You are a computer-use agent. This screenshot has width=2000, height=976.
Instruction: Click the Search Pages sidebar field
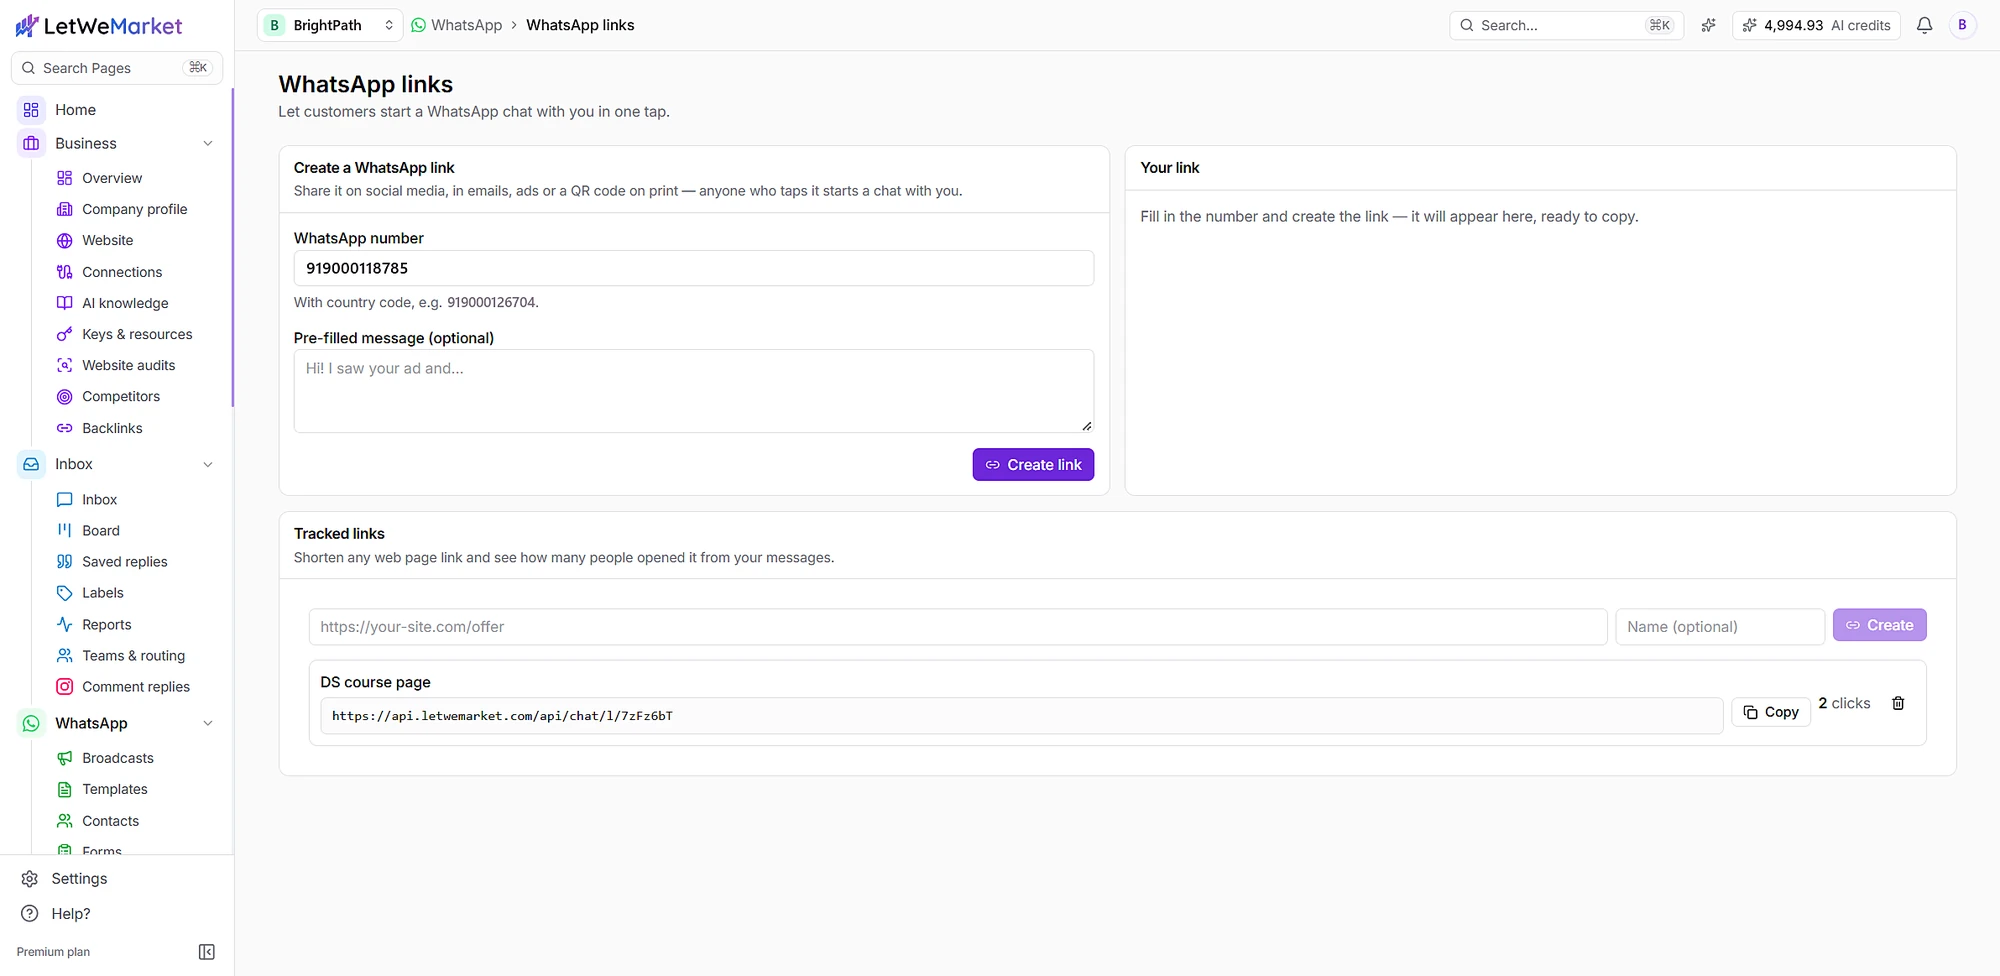tap(117, 68)
